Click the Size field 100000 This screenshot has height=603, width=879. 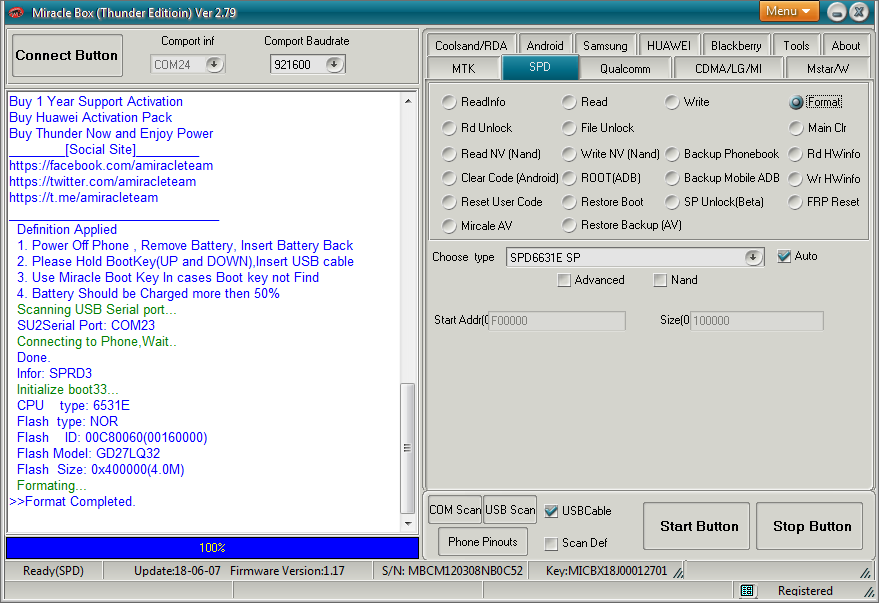coord(756,321)
